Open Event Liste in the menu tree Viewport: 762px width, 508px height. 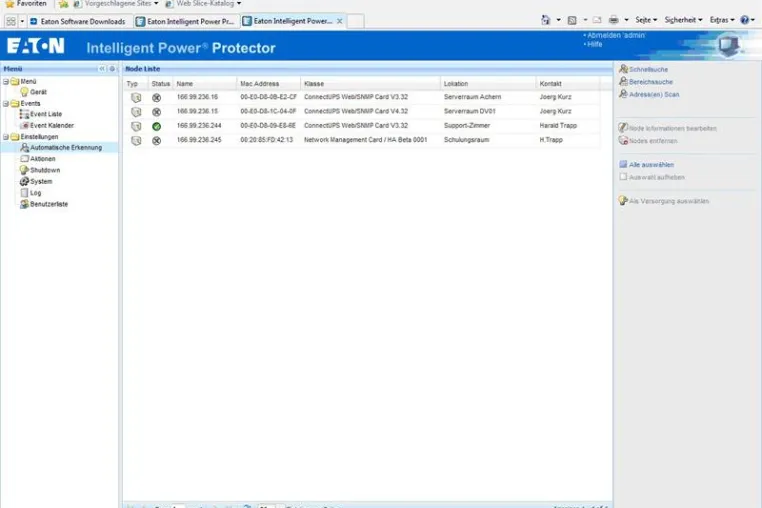[41, 114]
